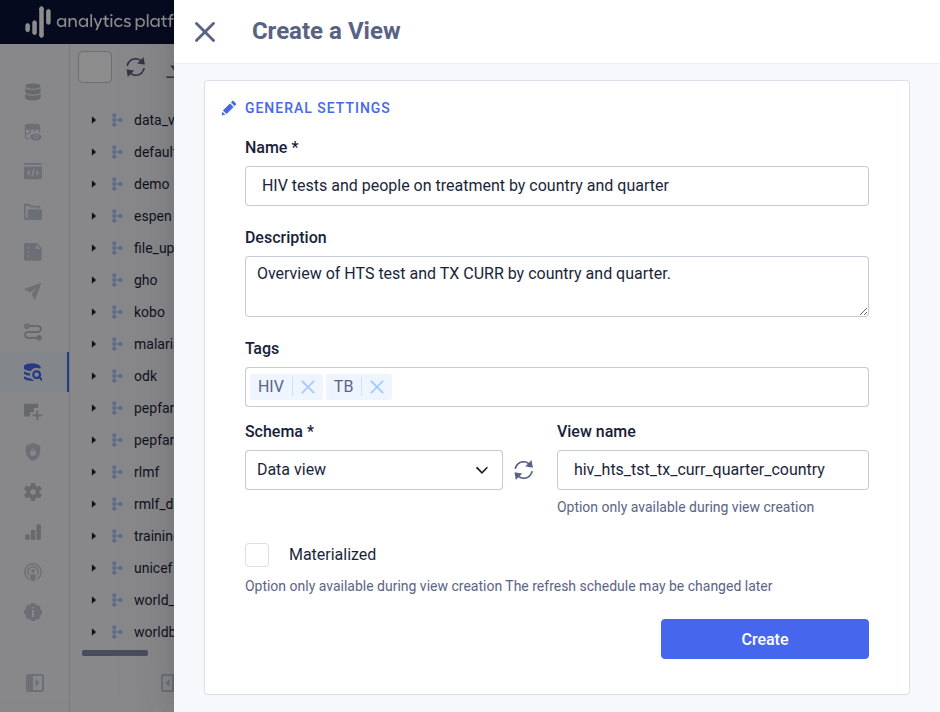Open the database icon in sidebar

point(33,92)
